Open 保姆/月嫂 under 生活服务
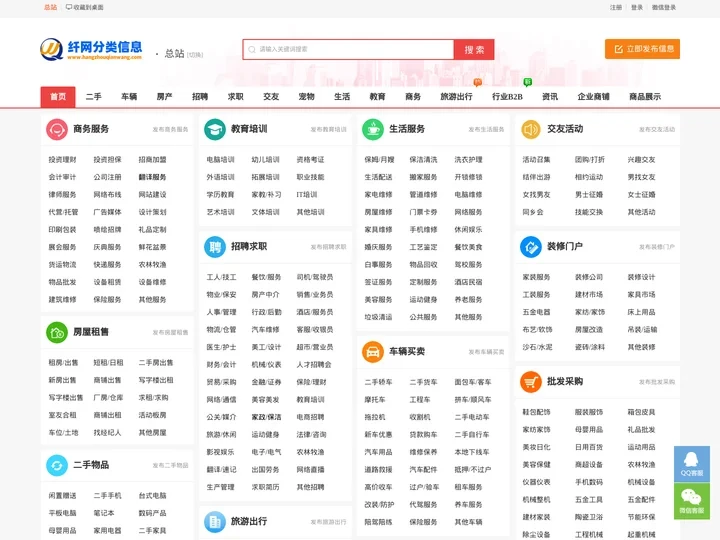The height and width of the screenshot is (540, 720). (x=379, y=160)
